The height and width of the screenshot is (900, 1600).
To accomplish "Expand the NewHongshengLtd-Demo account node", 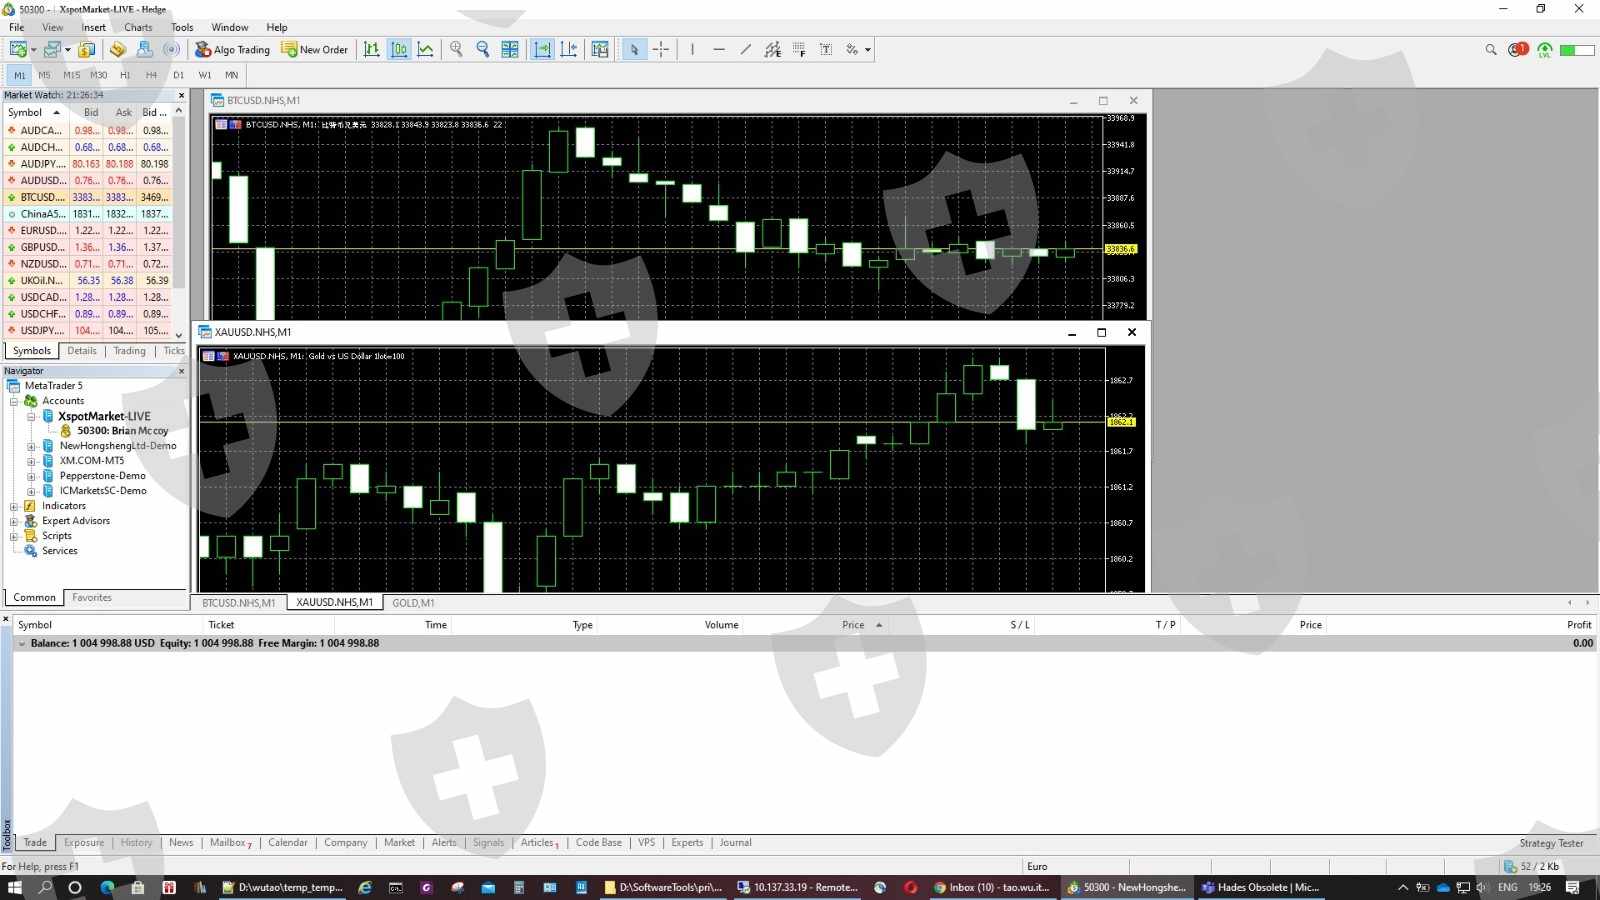I will click(x=31, y=446).
